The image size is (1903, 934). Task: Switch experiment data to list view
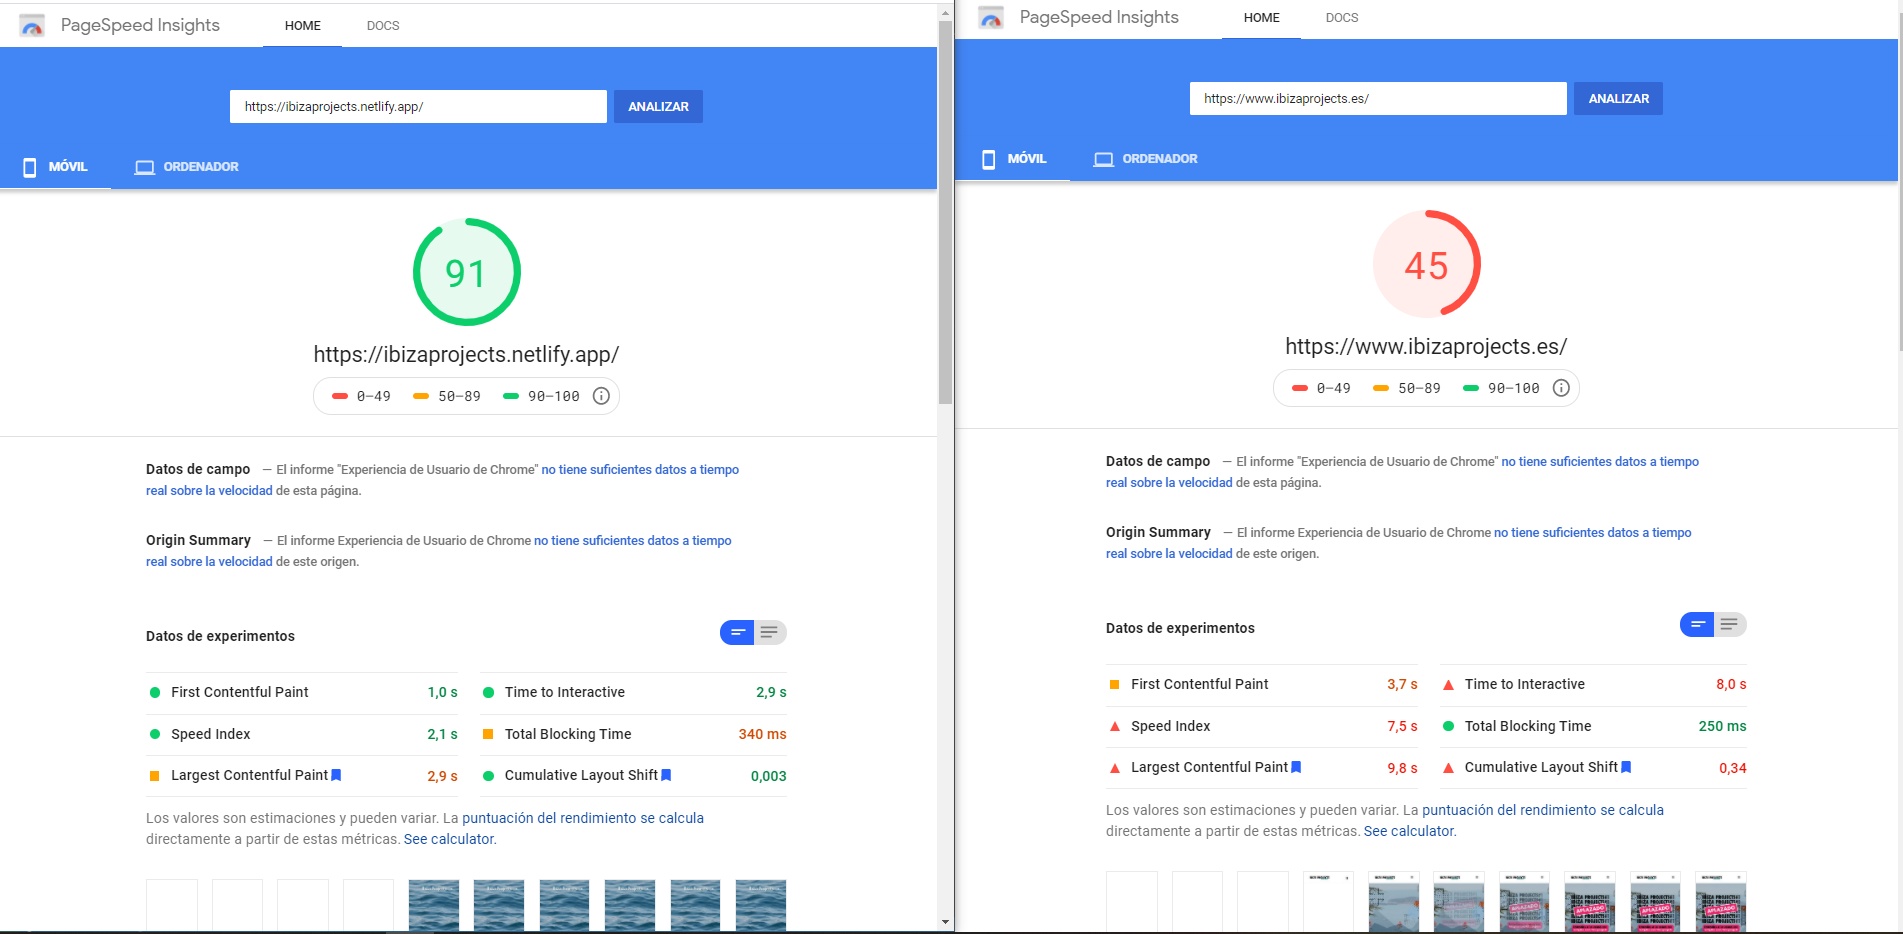pos(769,632)
